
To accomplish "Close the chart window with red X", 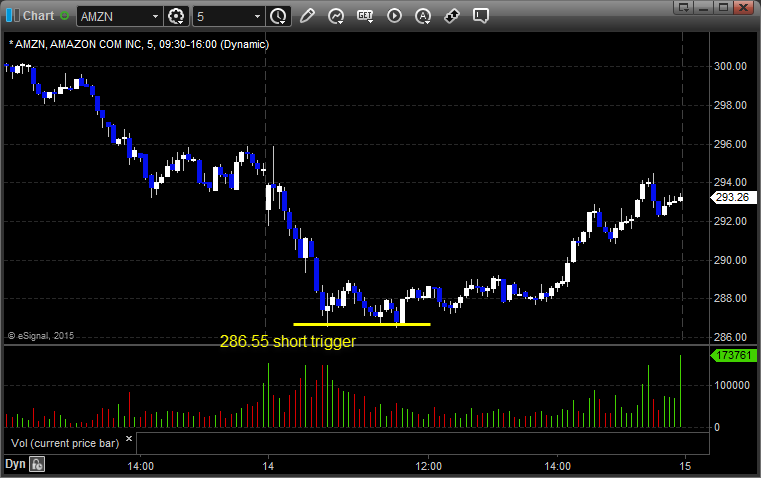I will click(x=743, y=7).
